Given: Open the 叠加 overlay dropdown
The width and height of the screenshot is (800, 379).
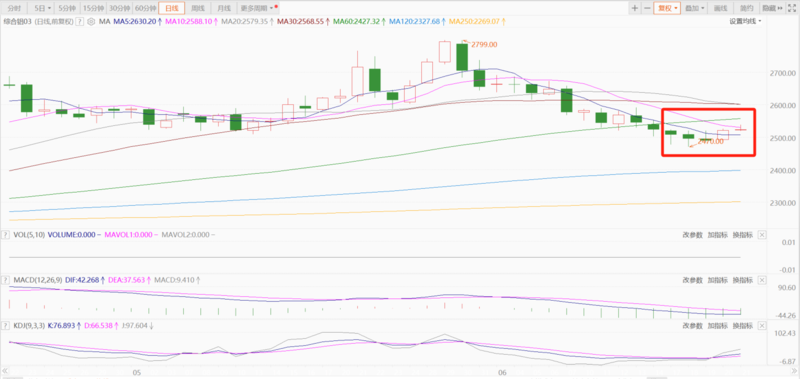Looking at the screenshot, I should point(694,8).
